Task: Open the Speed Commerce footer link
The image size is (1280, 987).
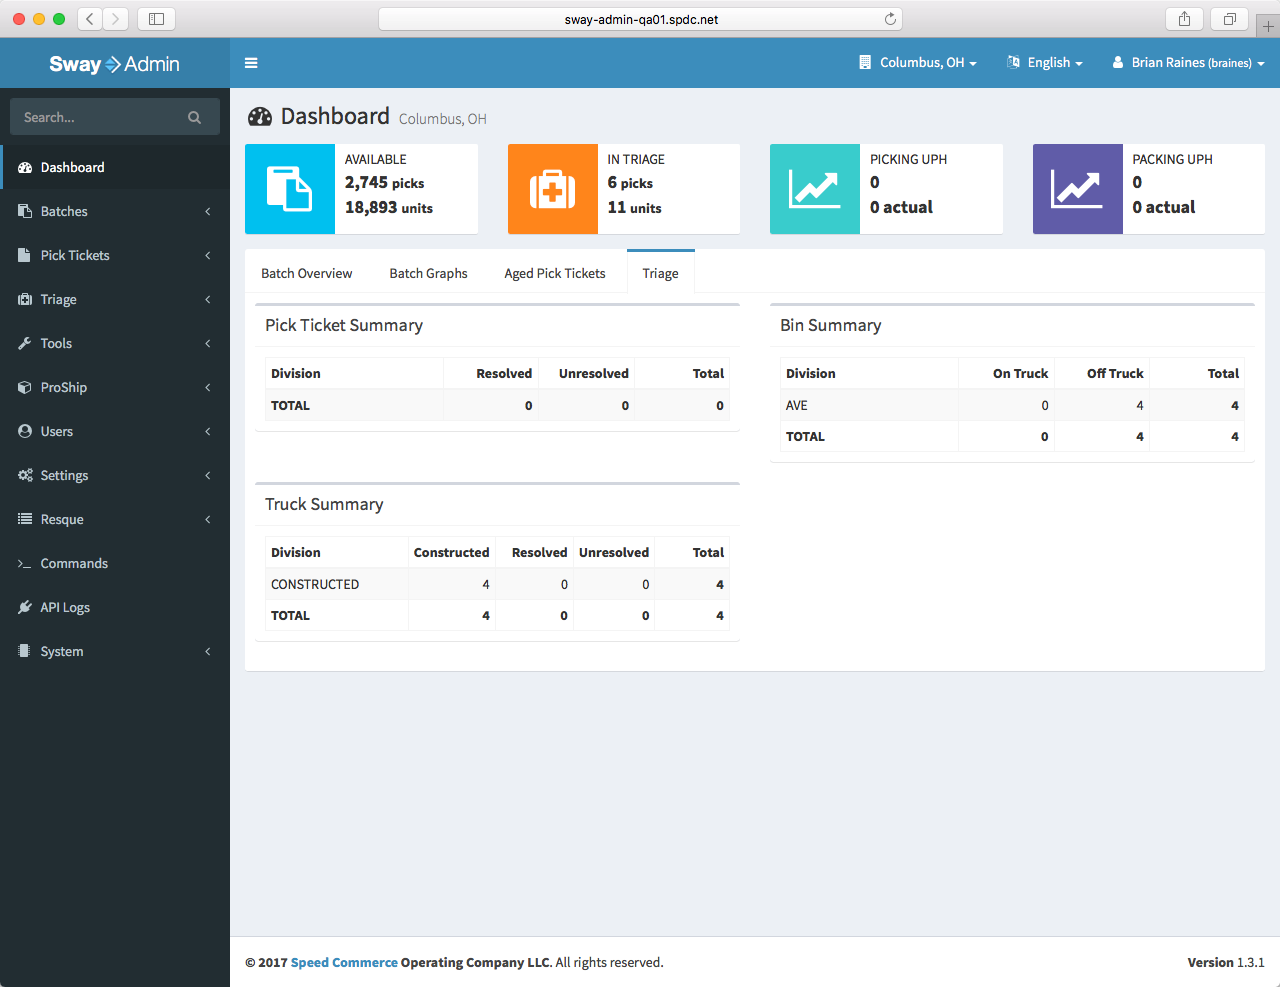Action: [344, 962]
